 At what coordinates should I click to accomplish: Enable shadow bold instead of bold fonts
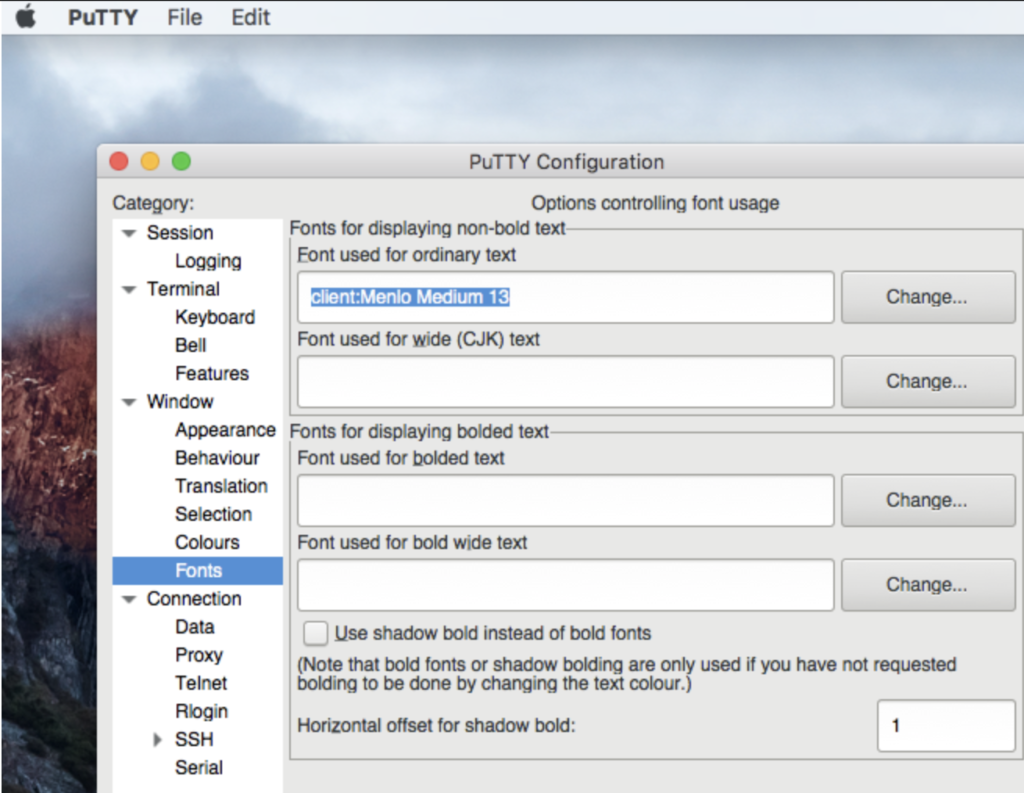(x=315, y=633)
